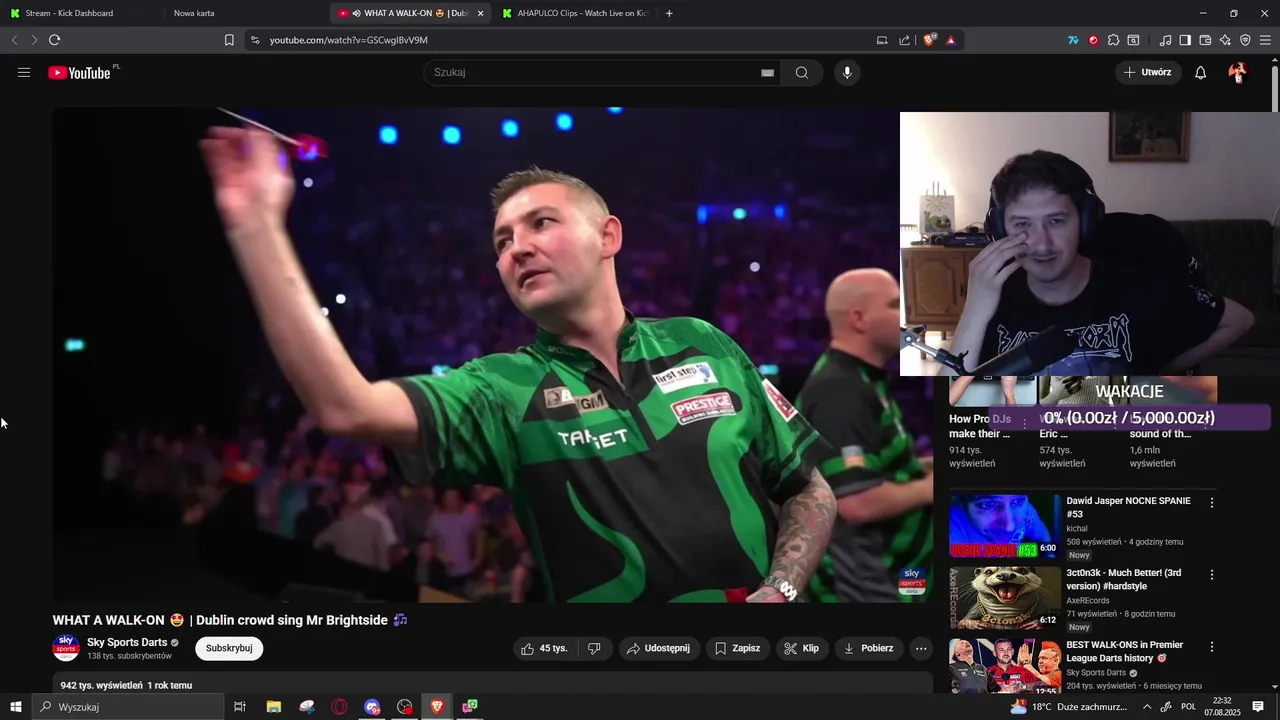Open YouTube notifications bell

point(1201,72)
